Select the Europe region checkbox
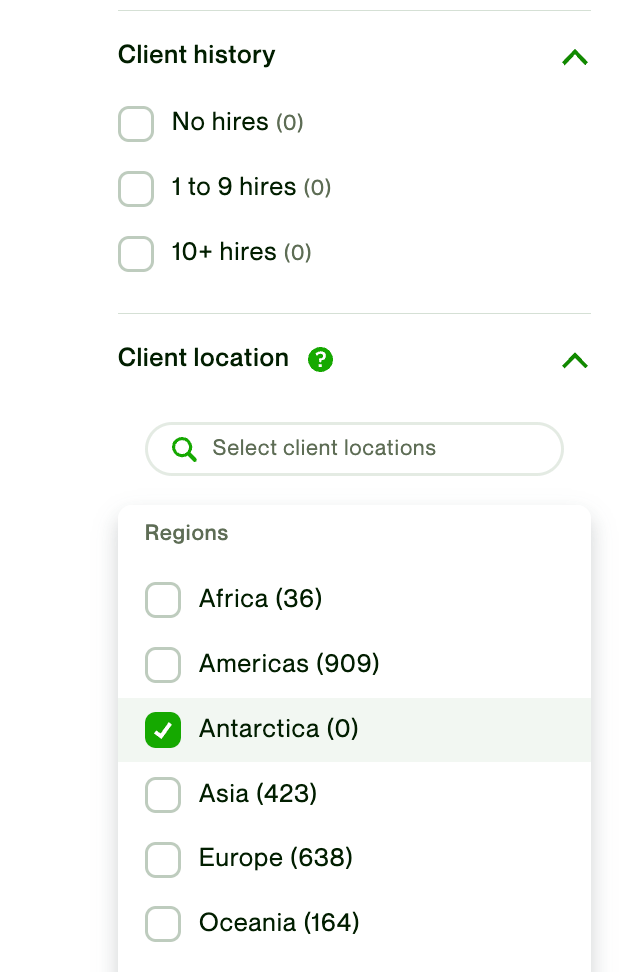The width and height of the screenshot is (636, 972). 163,860
